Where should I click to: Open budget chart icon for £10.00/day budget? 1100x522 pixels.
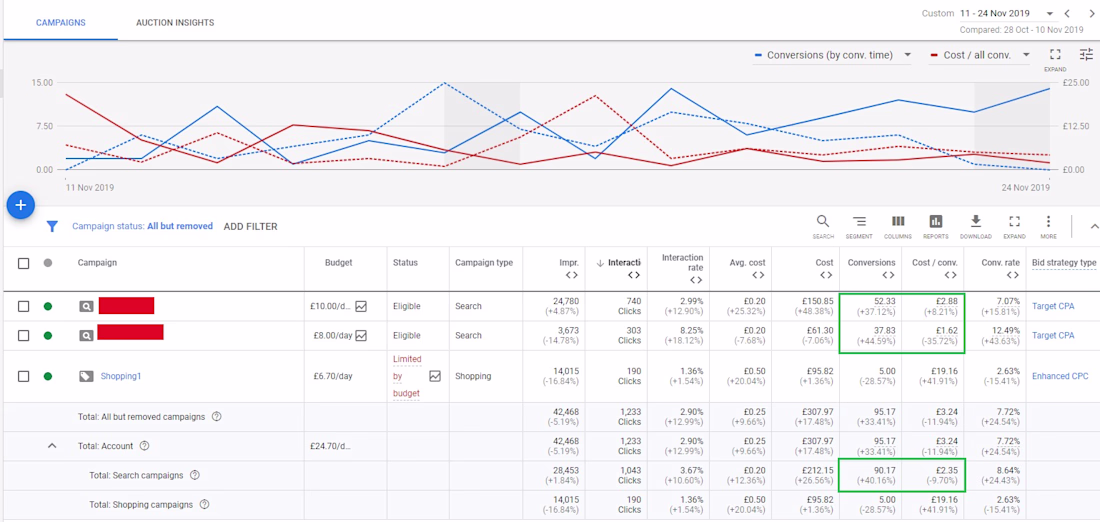[361, 307]
